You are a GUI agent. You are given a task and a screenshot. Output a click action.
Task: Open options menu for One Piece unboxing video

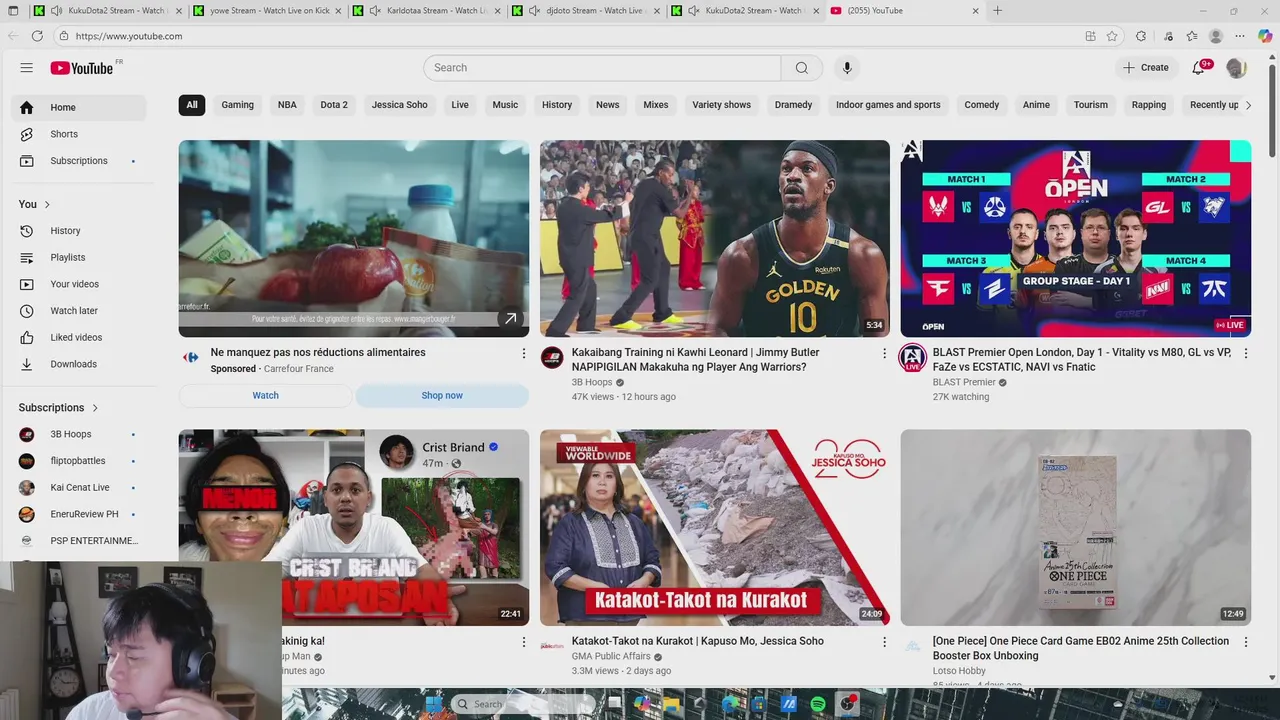(1245, 642)
